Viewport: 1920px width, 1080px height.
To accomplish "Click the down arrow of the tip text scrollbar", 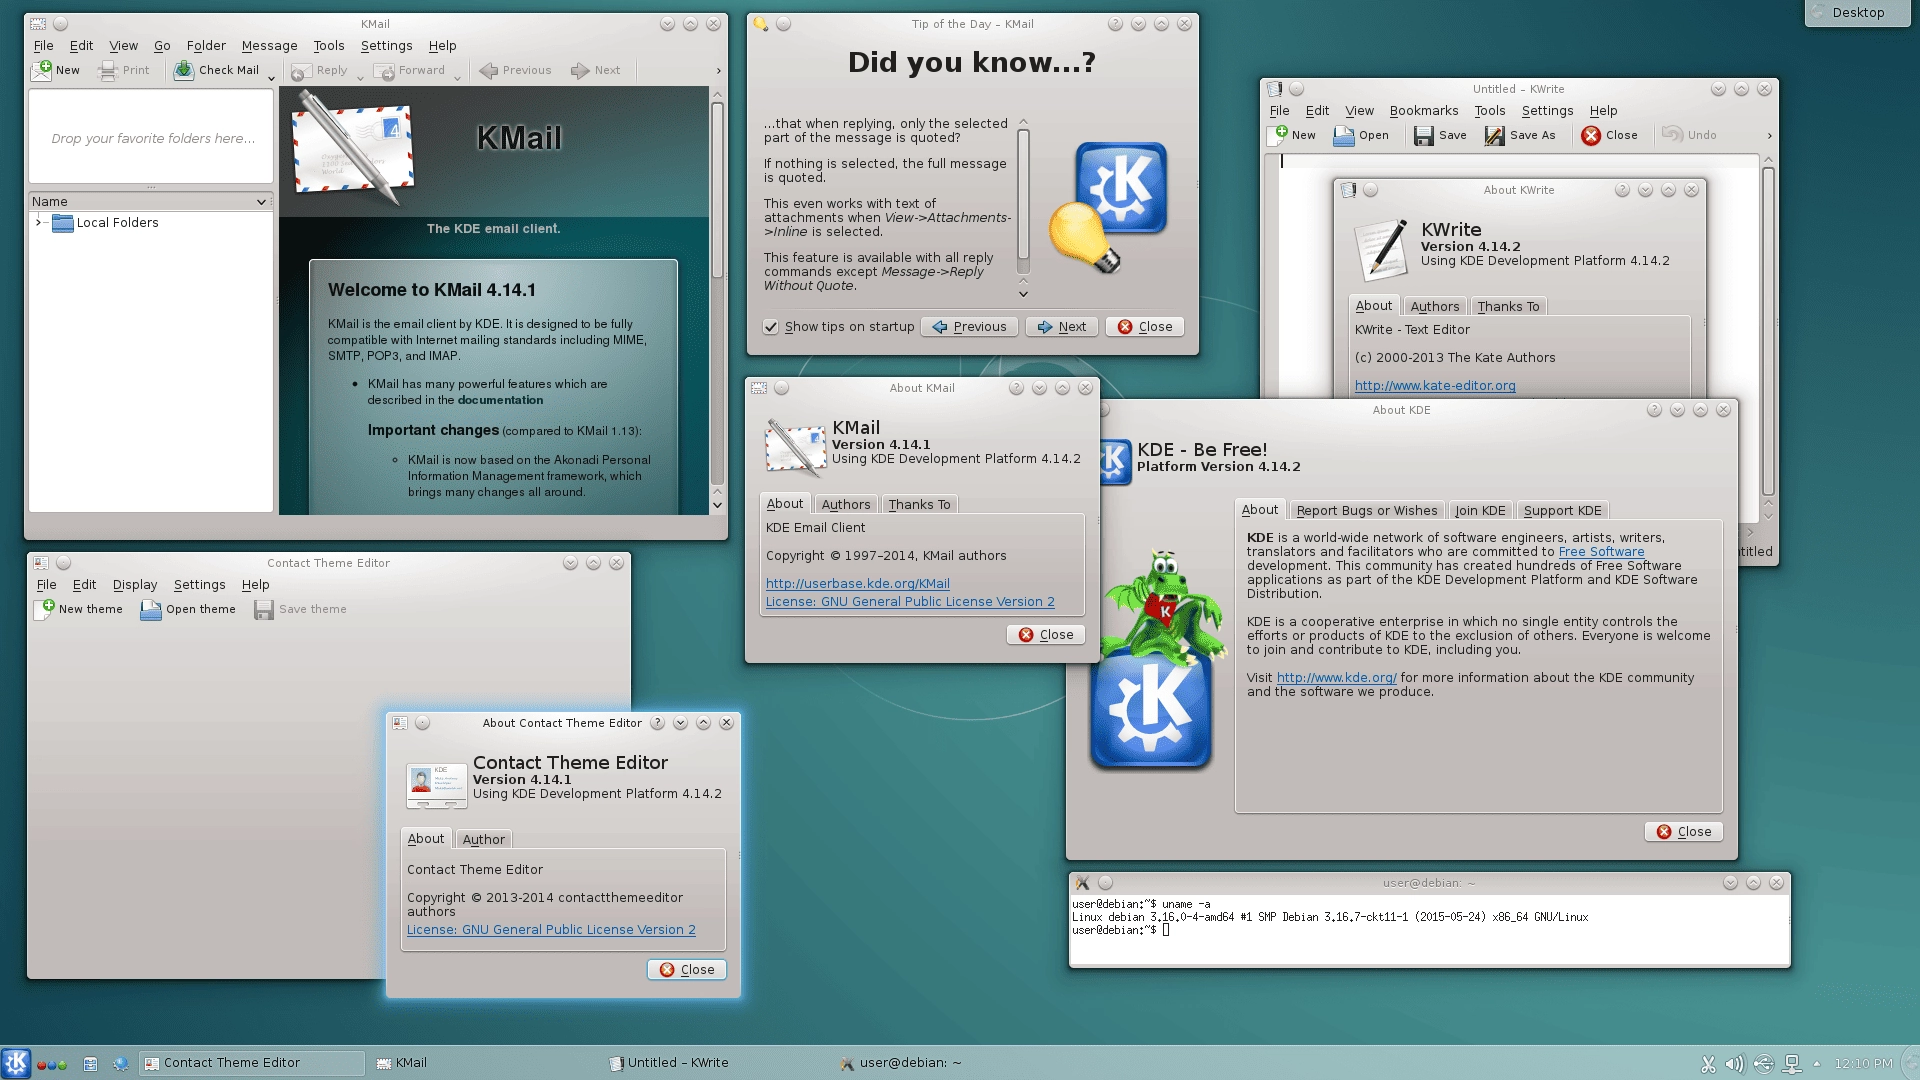I will click(1023, 294).
